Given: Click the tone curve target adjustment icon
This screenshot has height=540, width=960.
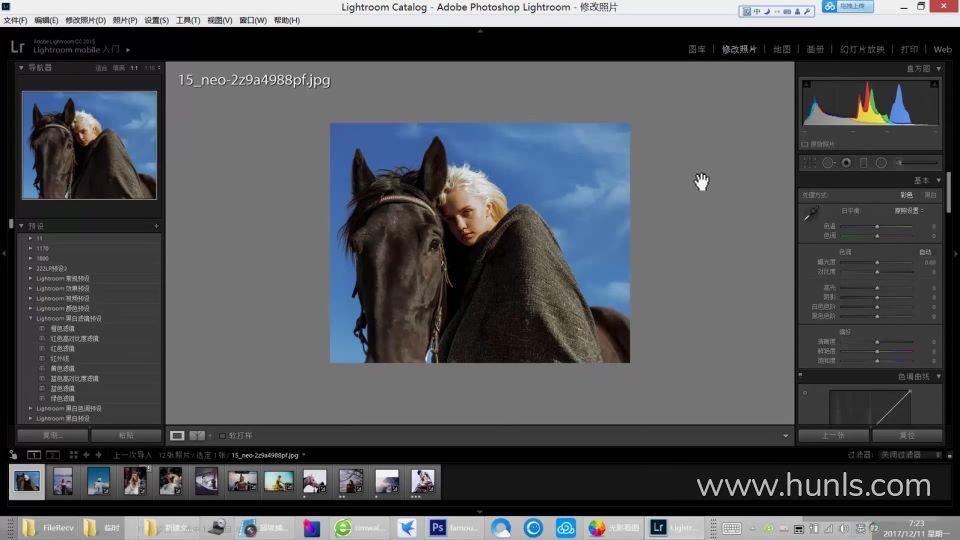Looking at the screenshot, I should click(804, 392).
